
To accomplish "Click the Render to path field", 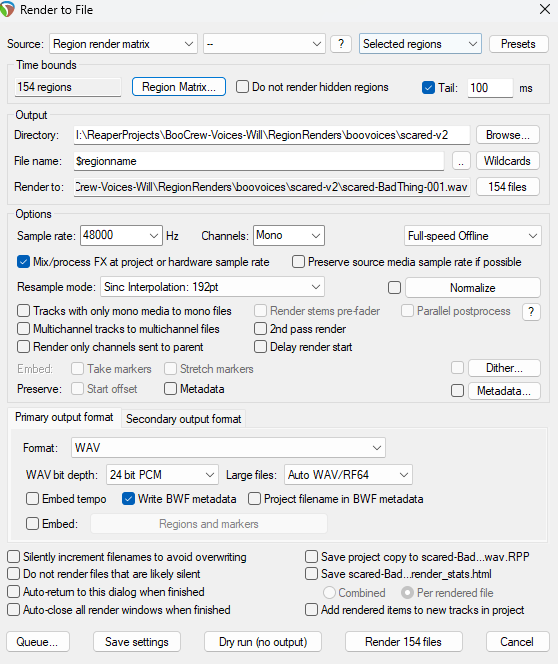I will click(271, 187).
